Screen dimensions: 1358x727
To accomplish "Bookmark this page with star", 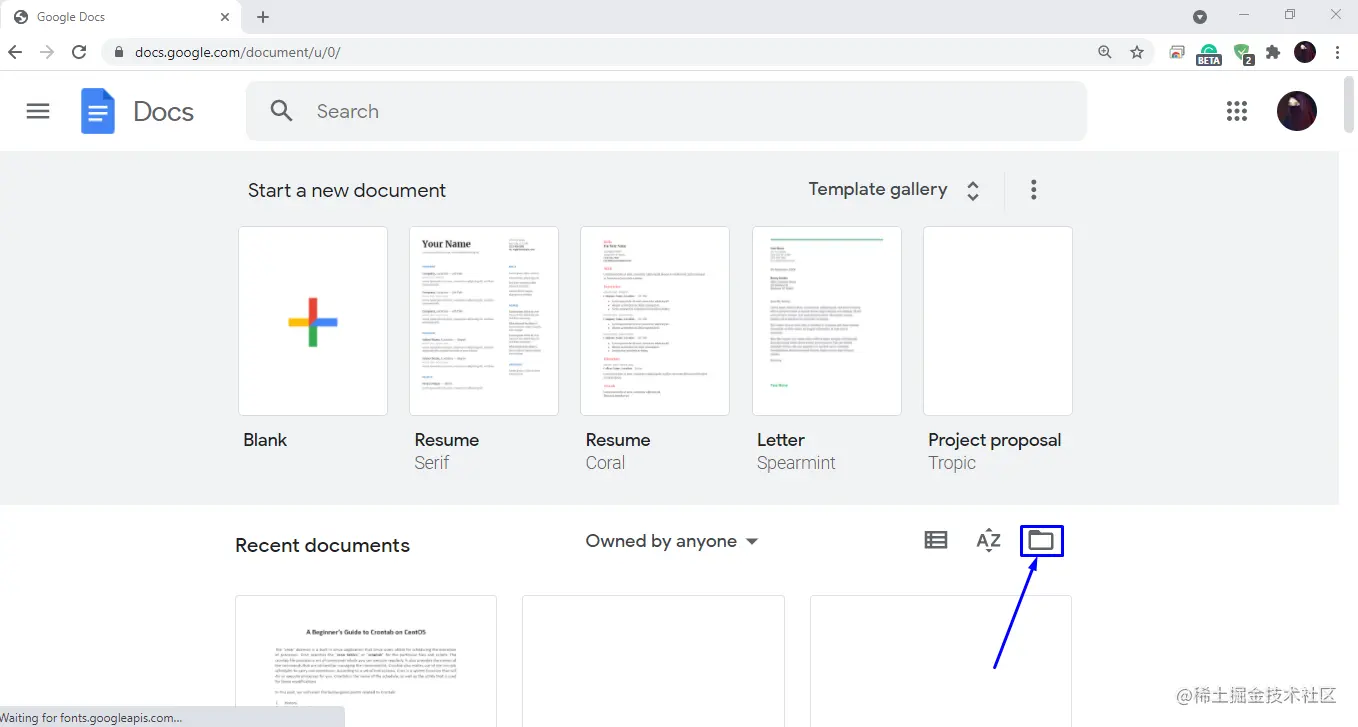I will point(1137,52).
